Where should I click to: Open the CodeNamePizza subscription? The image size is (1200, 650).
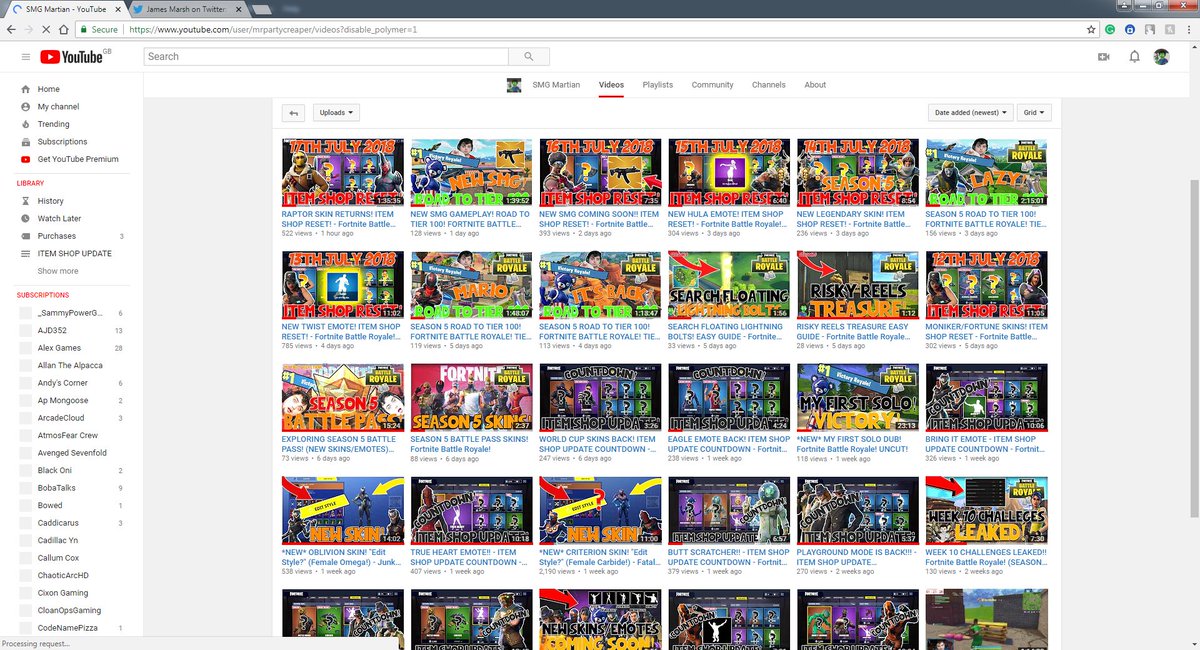(x=68, y=628)
